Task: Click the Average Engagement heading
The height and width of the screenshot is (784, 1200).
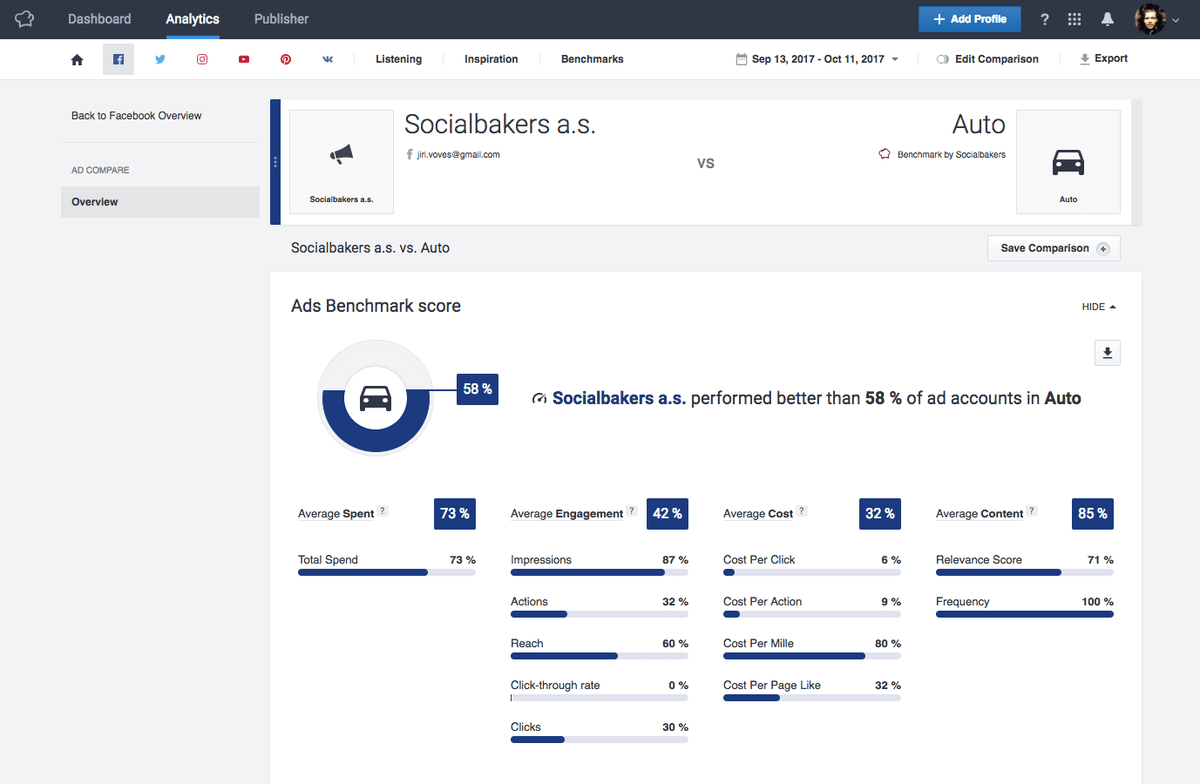Action: click(567, 514)
